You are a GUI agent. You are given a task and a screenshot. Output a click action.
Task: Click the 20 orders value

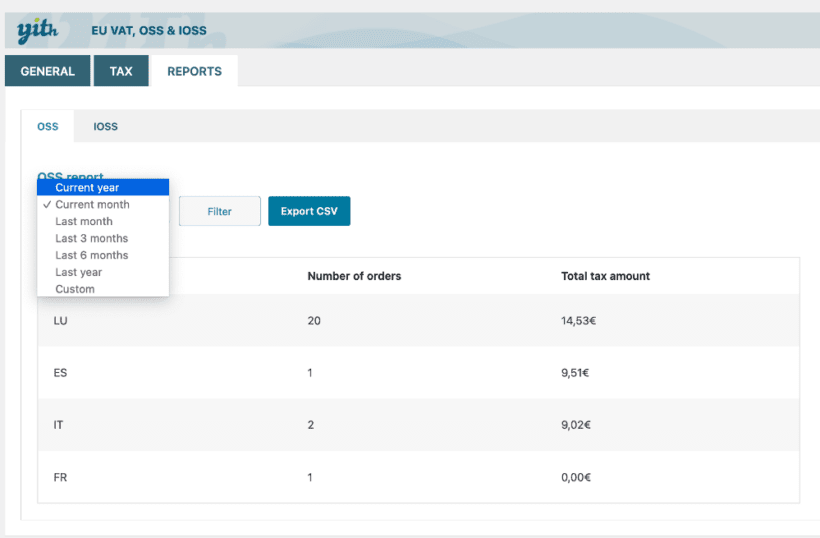point(314,320)
